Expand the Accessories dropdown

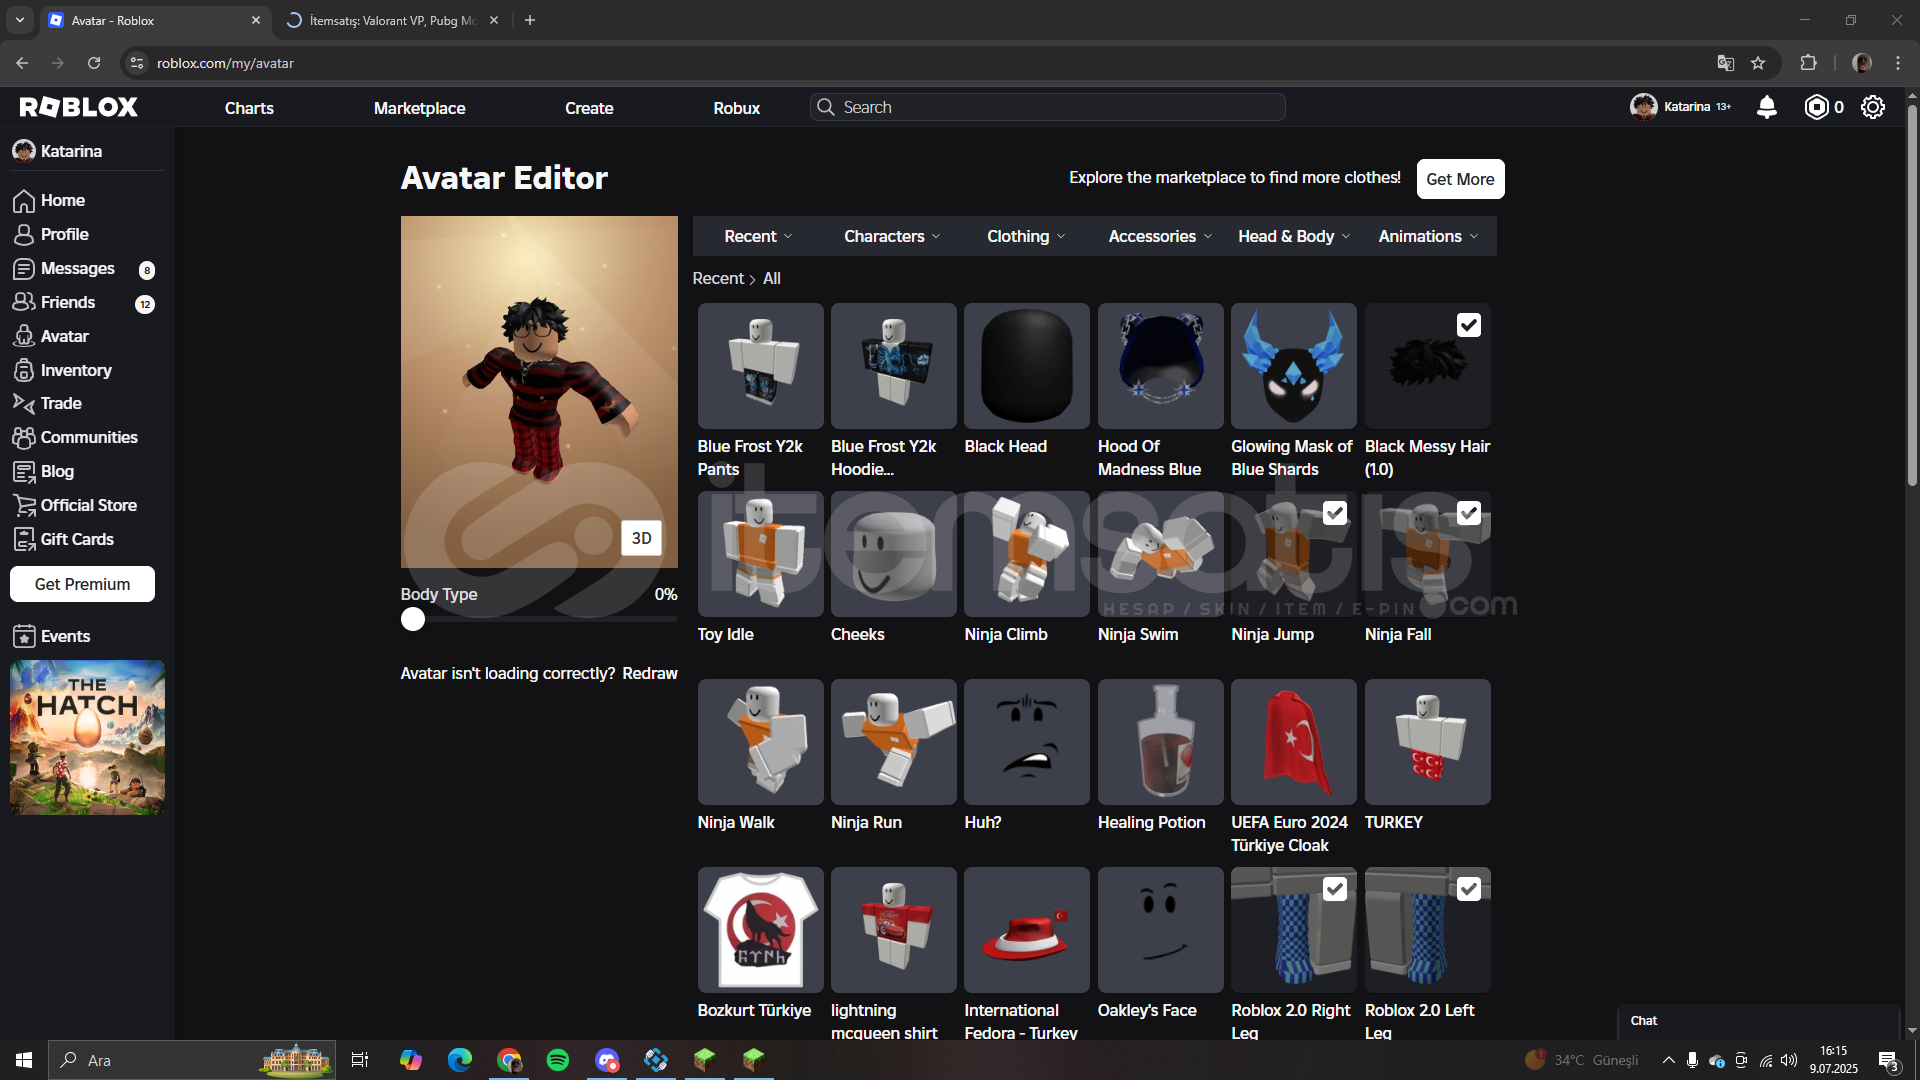click(x=1160, y=237)
